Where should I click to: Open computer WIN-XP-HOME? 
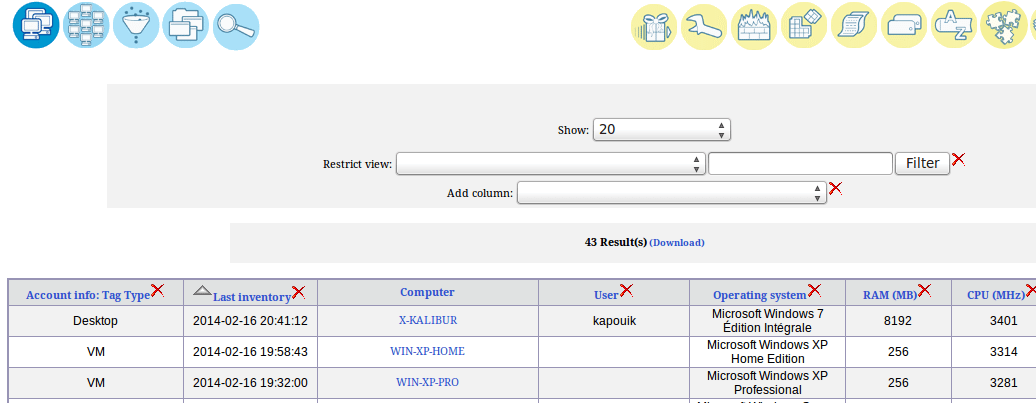427,351
